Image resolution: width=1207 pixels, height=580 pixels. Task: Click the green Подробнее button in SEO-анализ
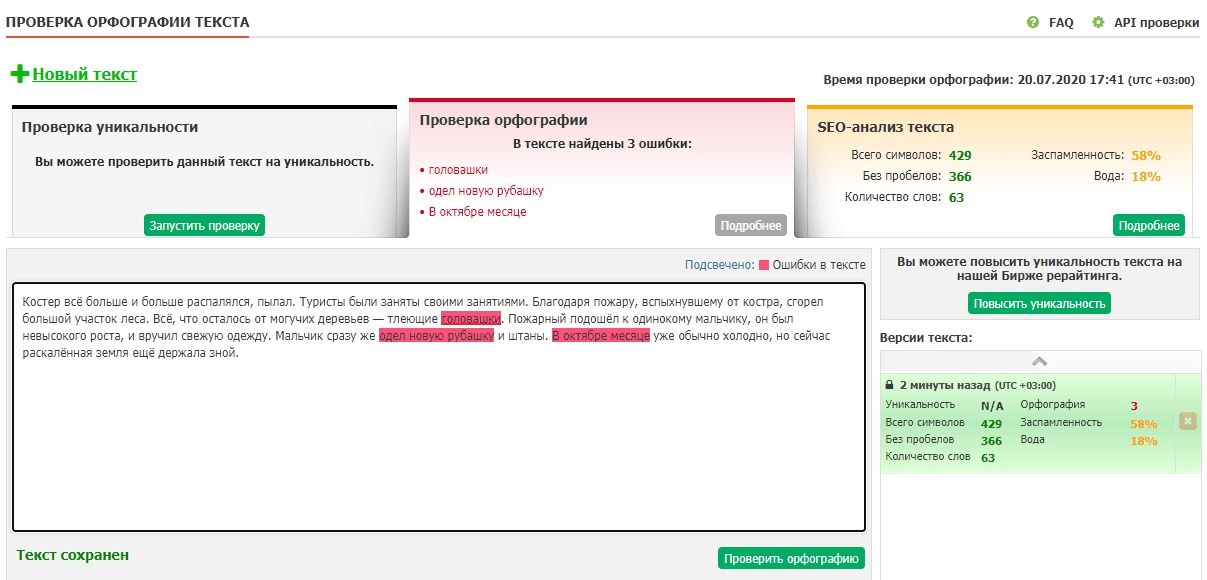coord(1148,226)
